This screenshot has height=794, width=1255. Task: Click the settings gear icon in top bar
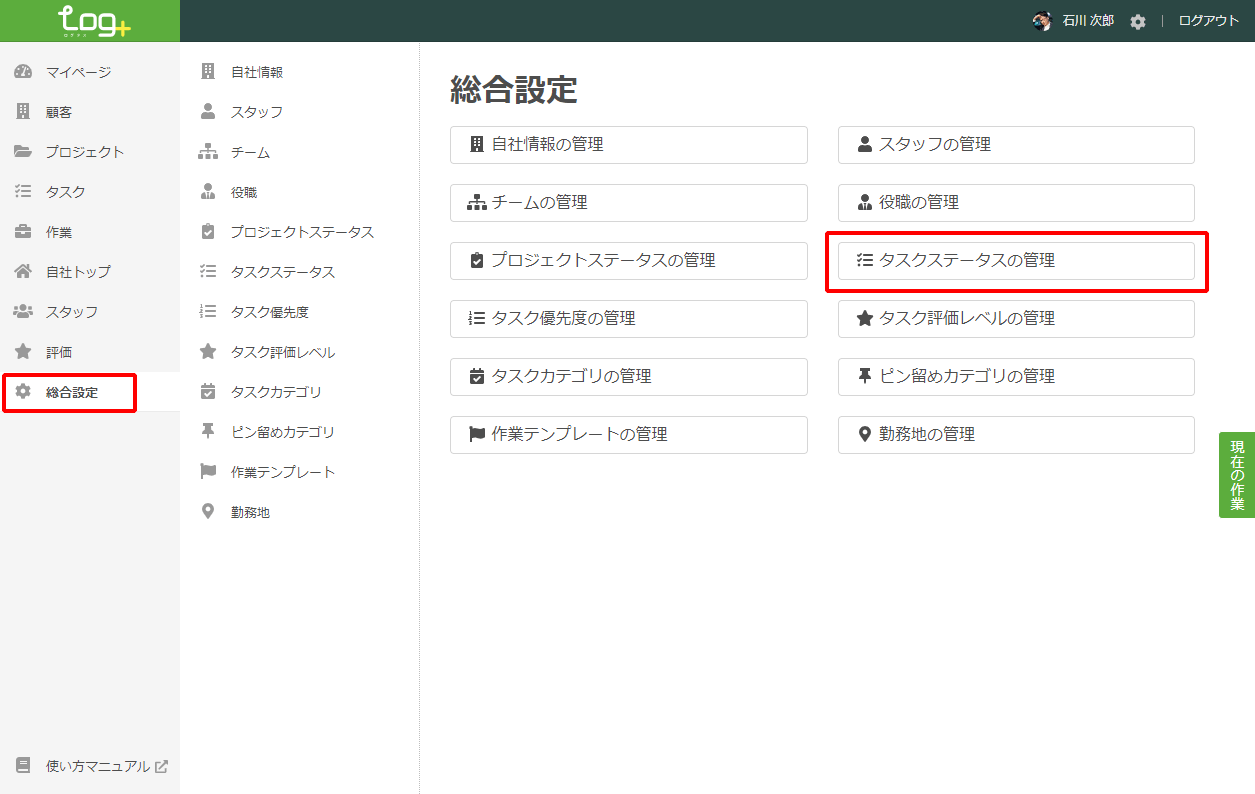tap(1138, 20)
